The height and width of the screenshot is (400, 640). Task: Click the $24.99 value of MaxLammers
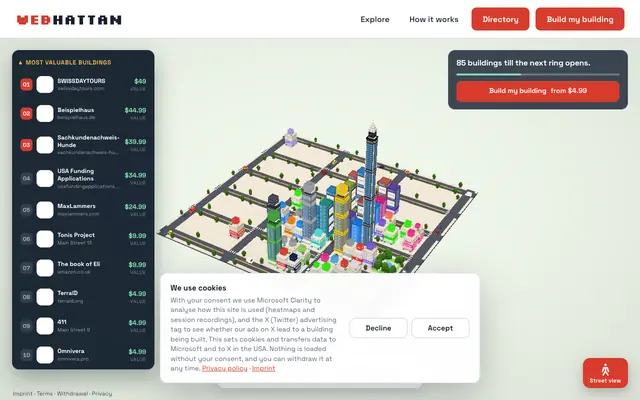coord(135,207)
